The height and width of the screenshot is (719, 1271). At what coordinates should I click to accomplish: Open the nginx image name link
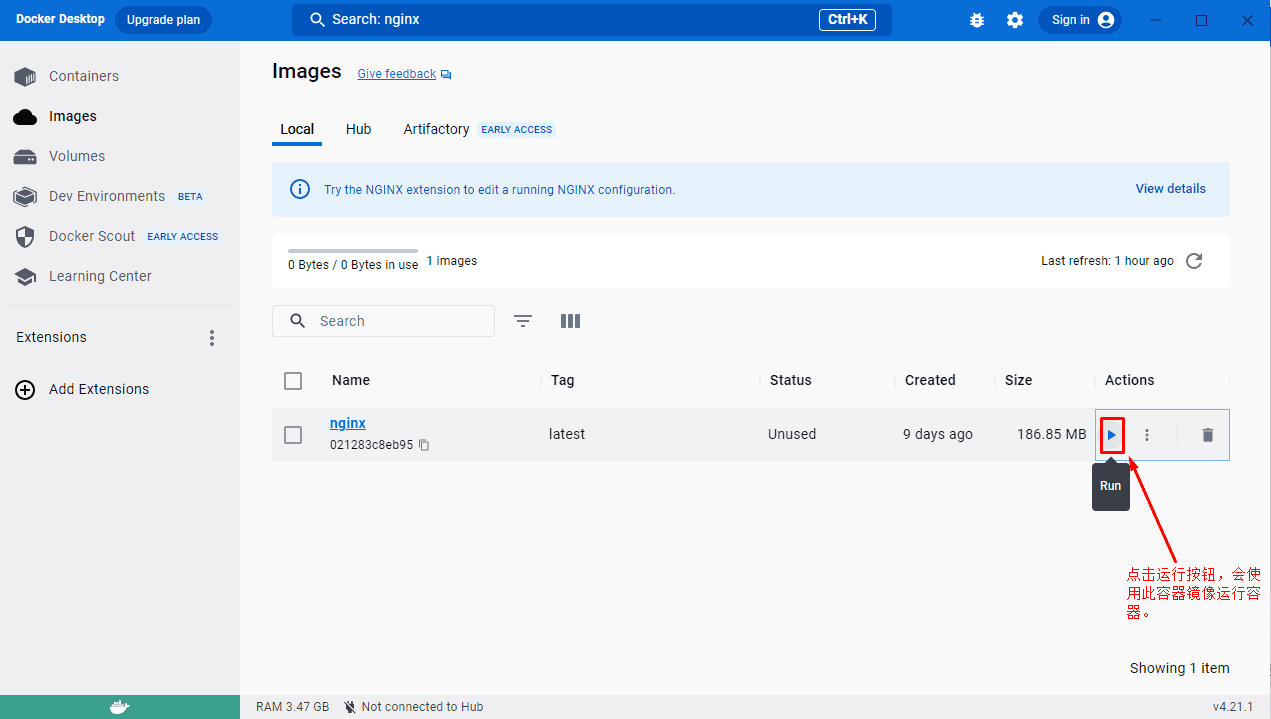[x=348, y=423]
